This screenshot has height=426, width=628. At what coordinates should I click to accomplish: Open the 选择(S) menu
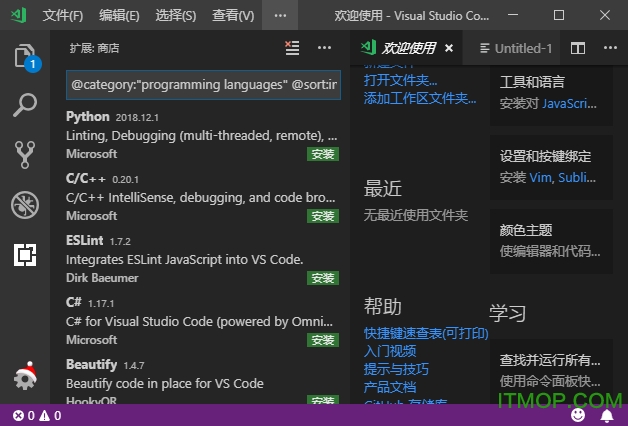pos(176,16)
